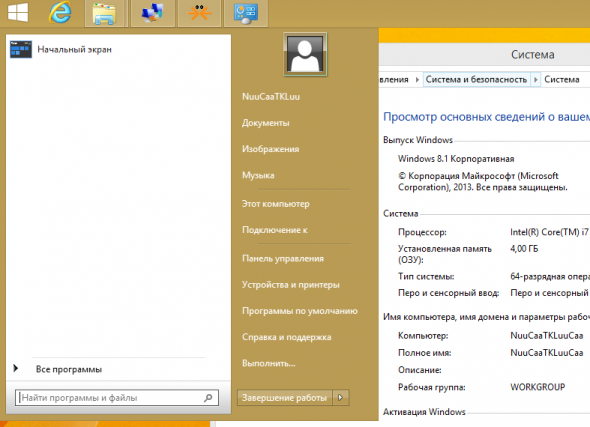Expand arrow after Система и безопасность

[535, 79]
